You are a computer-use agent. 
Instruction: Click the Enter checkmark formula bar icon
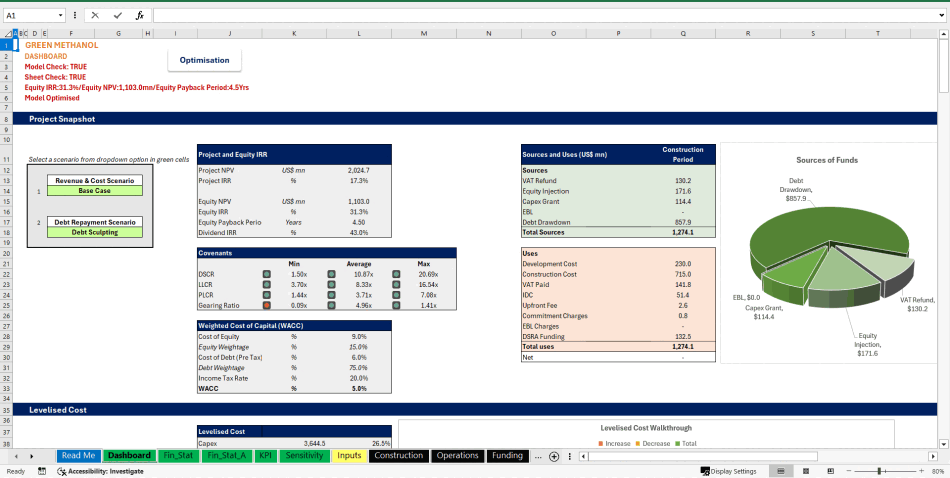click(x=117, y=15)
